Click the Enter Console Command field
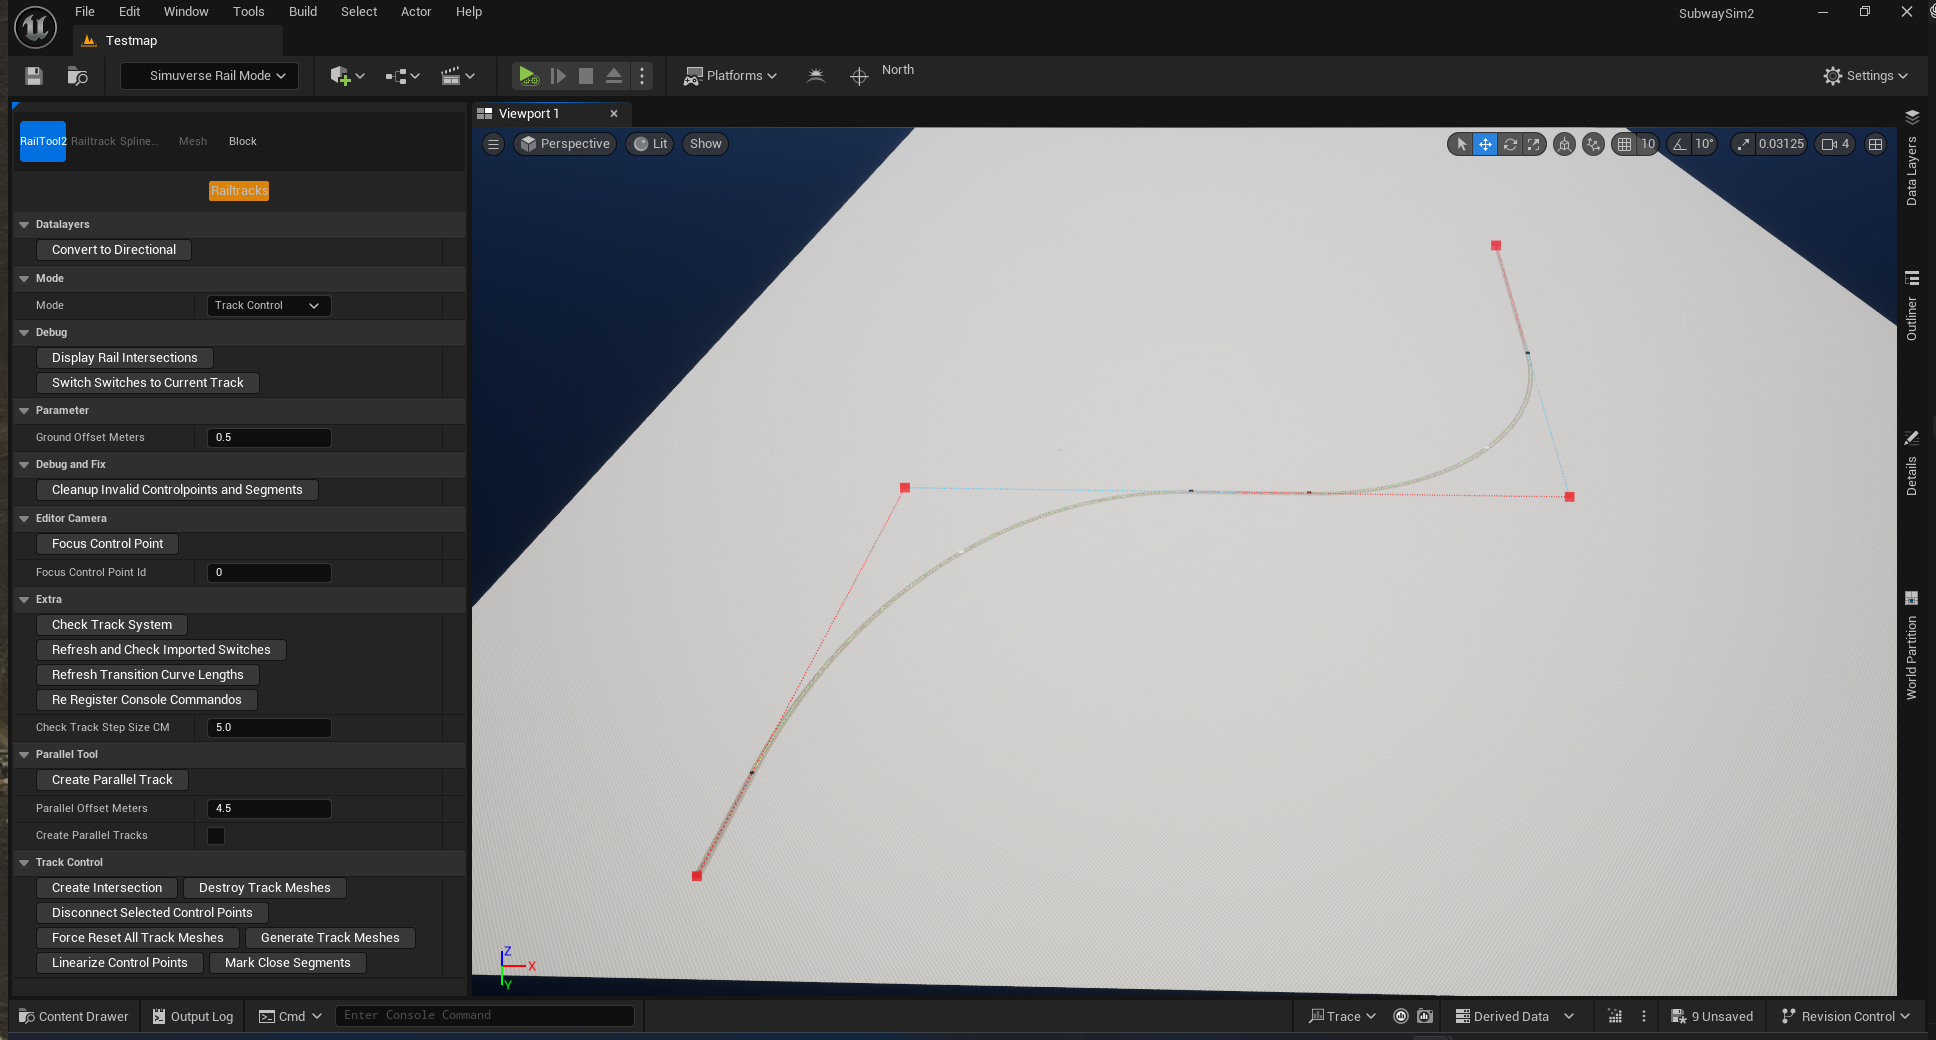 pyautogui.click(x=485, y=1016)
